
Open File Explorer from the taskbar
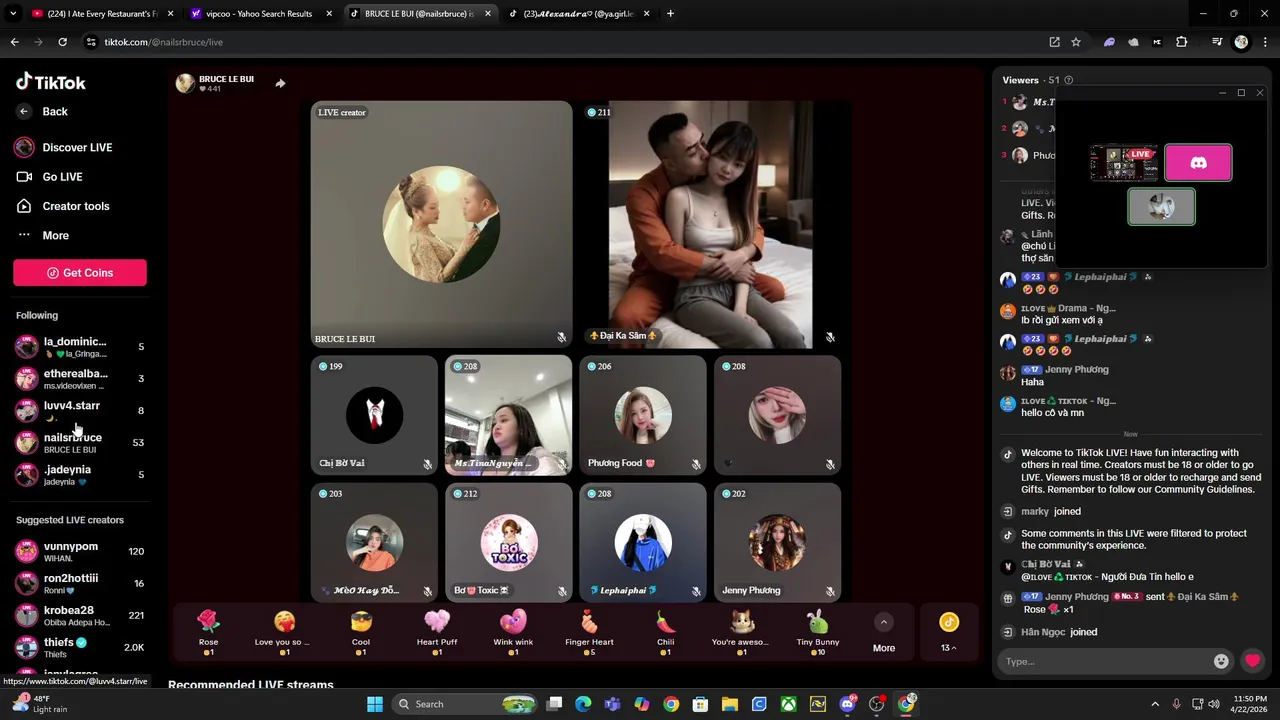coord(730,704)
